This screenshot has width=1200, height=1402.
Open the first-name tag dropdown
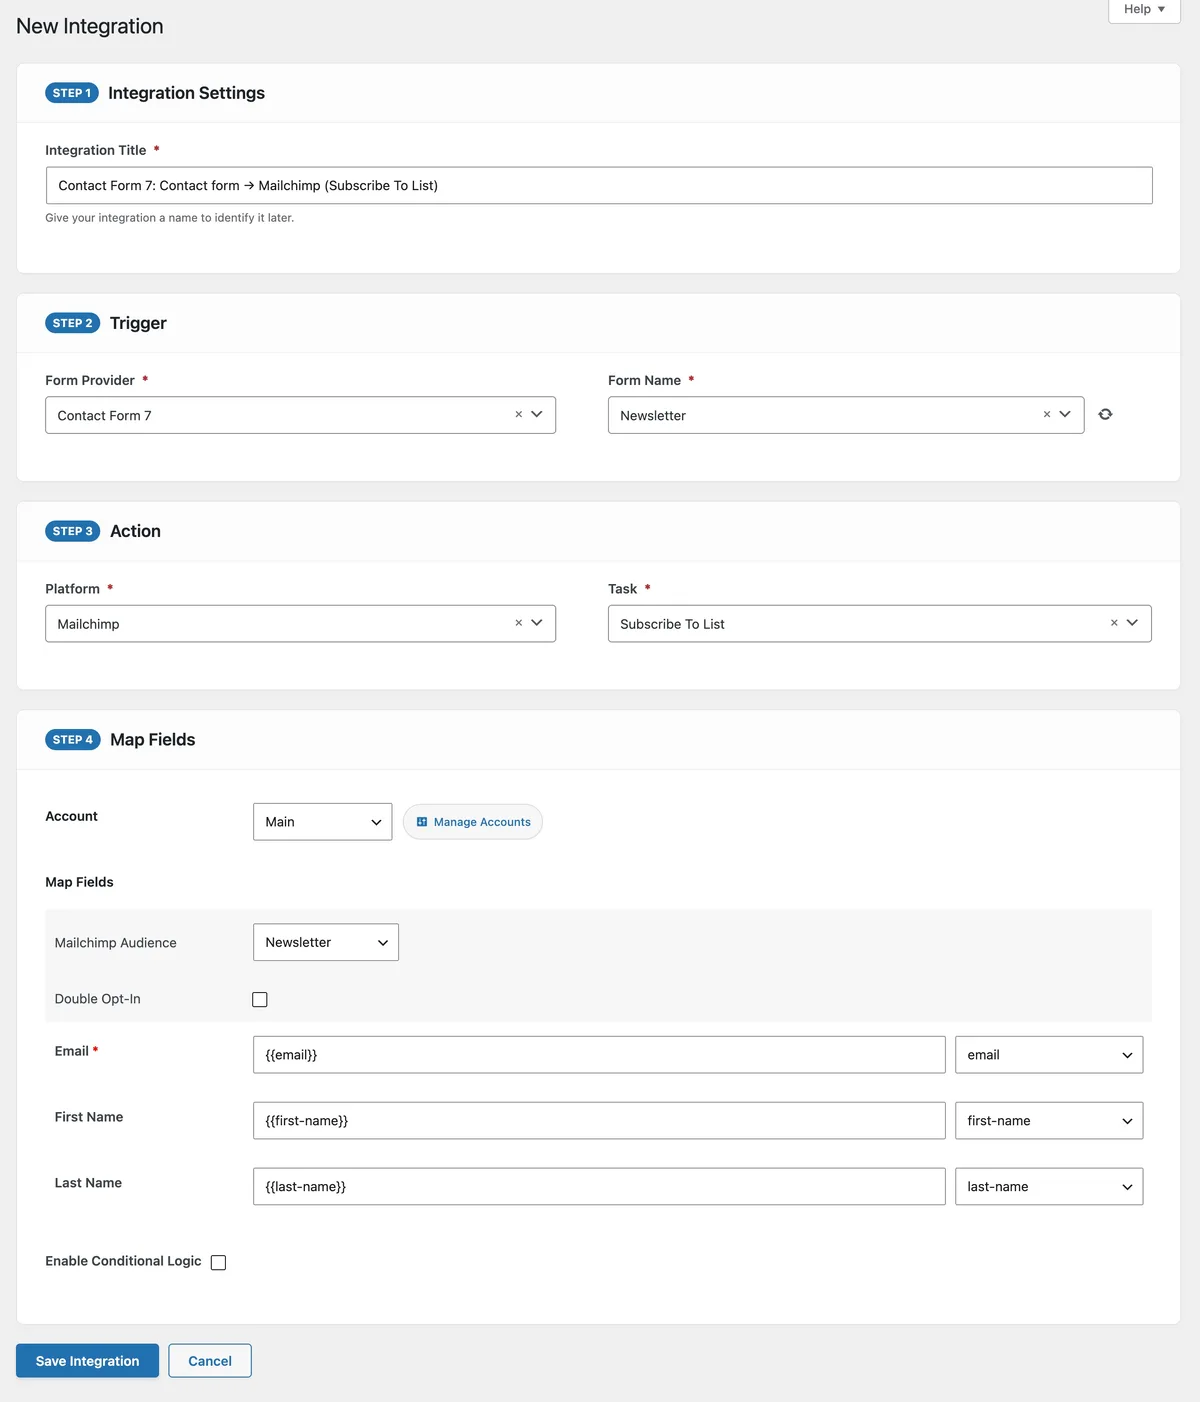coord(1049,1121)
